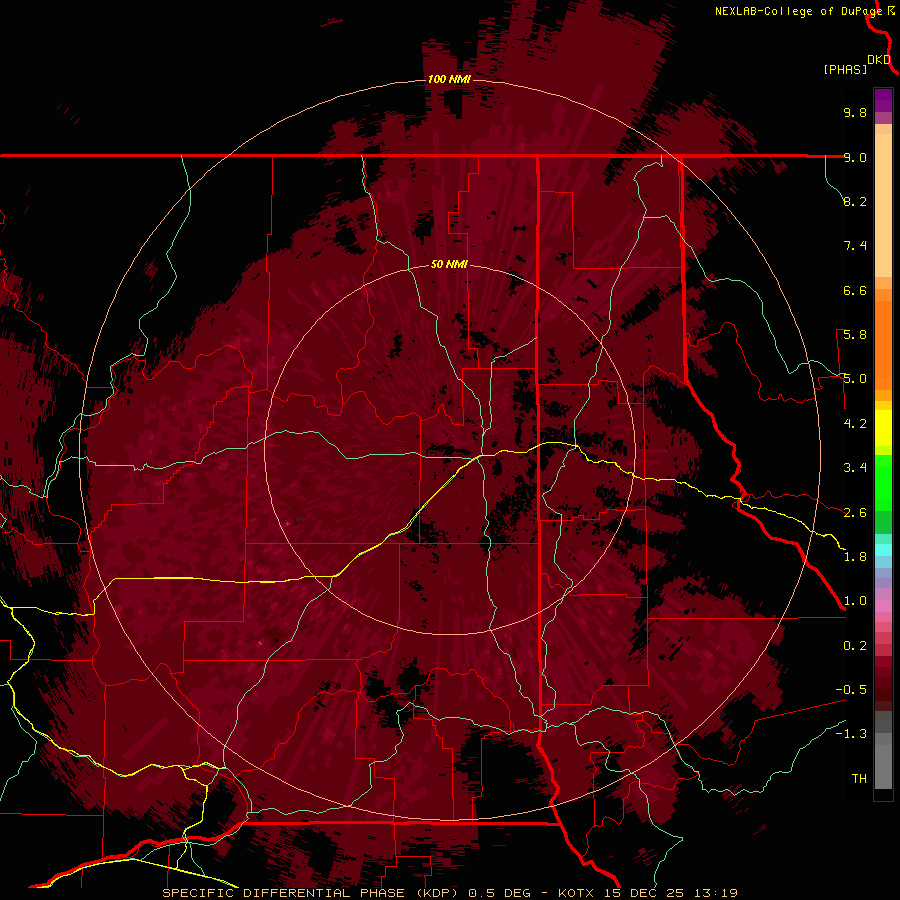The image size is (900, 900).
Task: Click the 2.6 value on the color scale
Action: (855, 513)
